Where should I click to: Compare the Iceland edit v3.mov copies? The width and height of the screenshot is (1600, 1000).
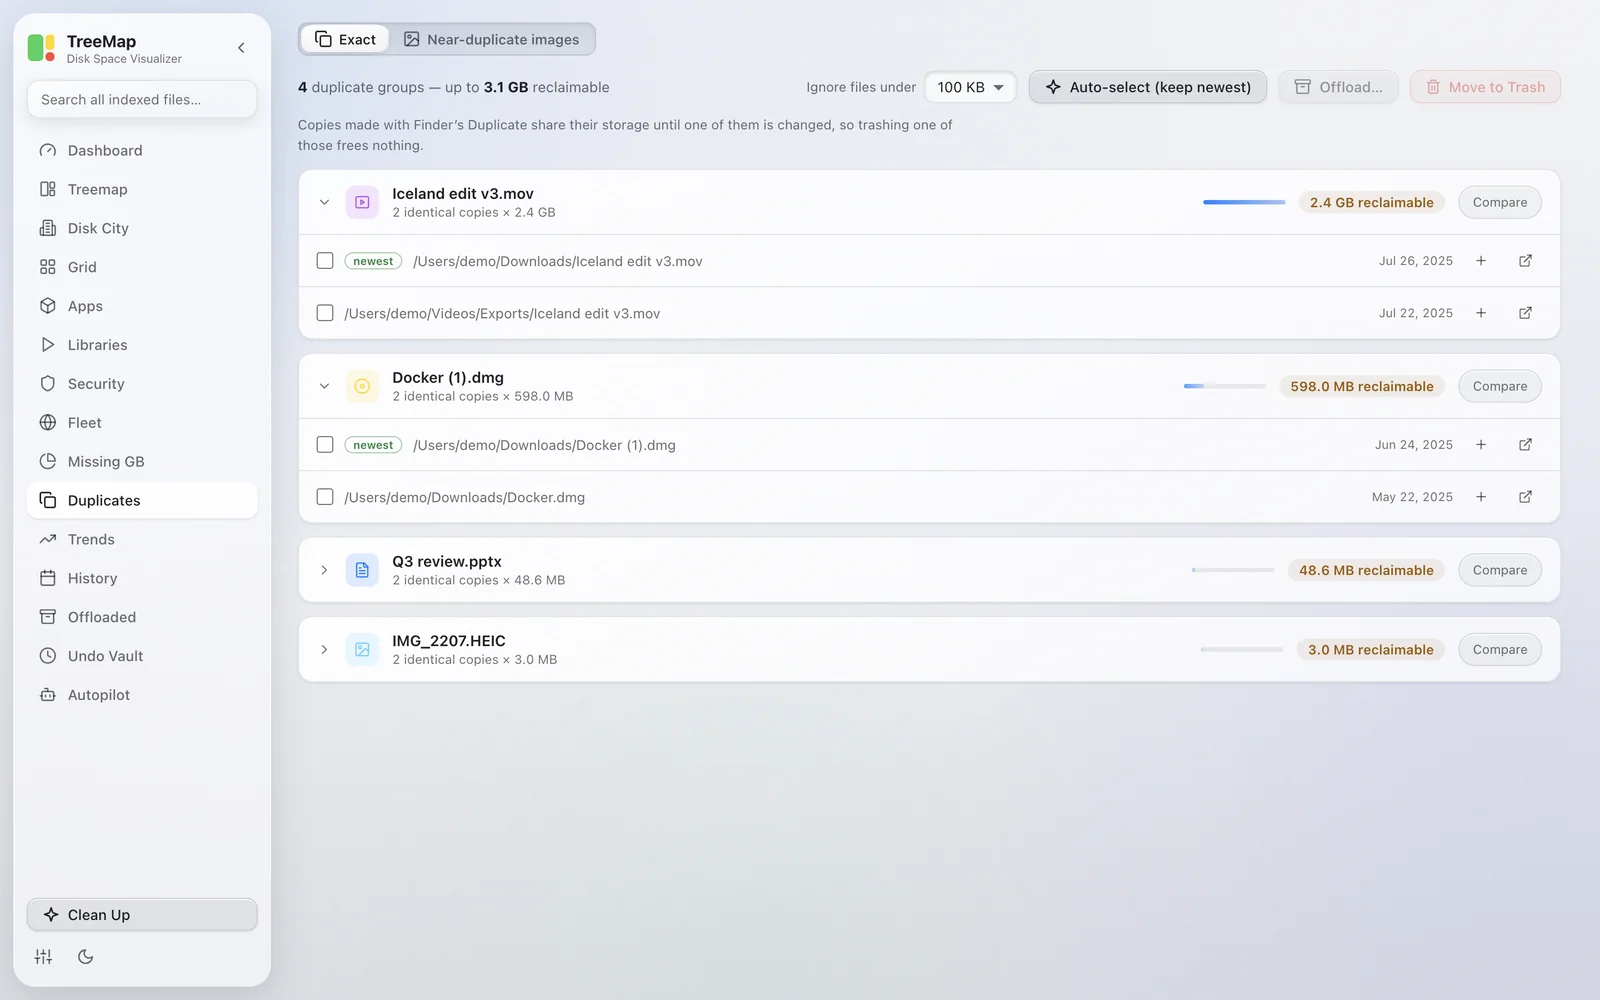point(1500,202)
